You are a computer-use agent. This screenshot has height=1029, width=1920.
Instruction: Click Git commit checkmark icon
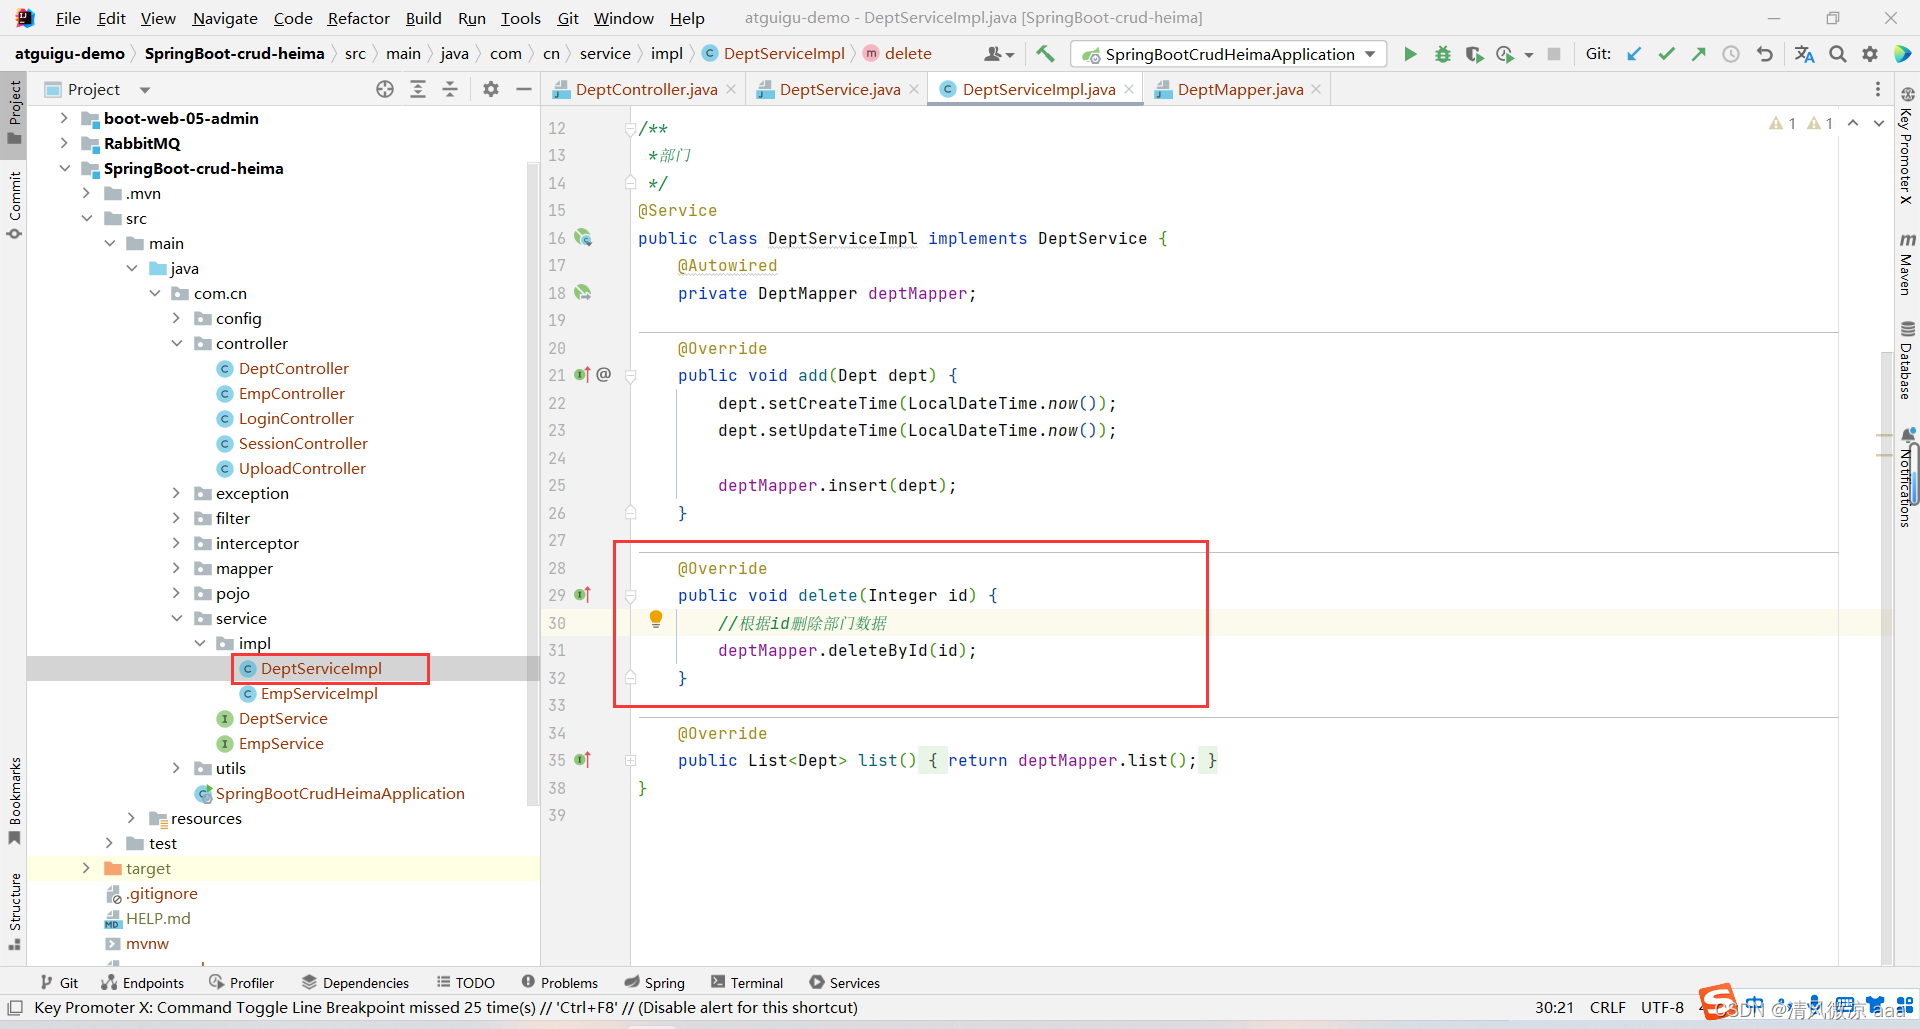pos(1666,54)
